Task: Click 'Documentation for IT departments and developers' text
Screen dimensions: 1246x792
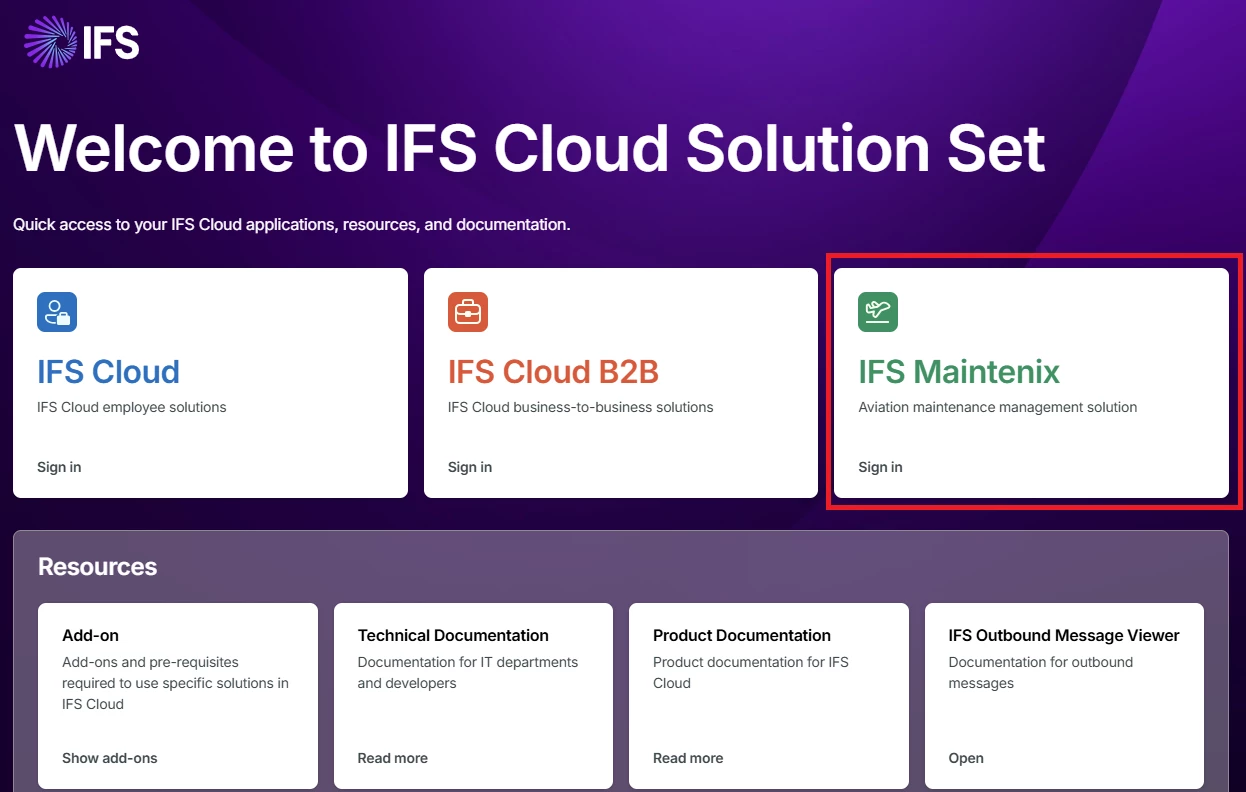Action: coord(468,673)
